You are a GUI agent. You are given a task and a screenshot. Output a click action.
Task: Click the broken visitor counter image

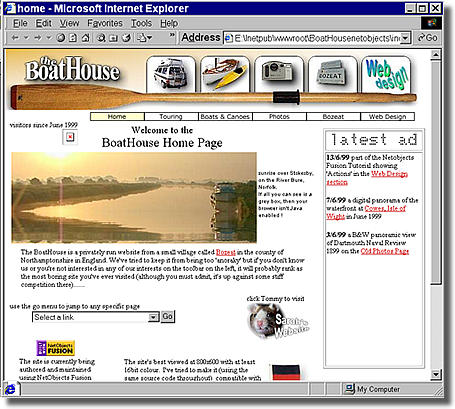pos(70,137)
